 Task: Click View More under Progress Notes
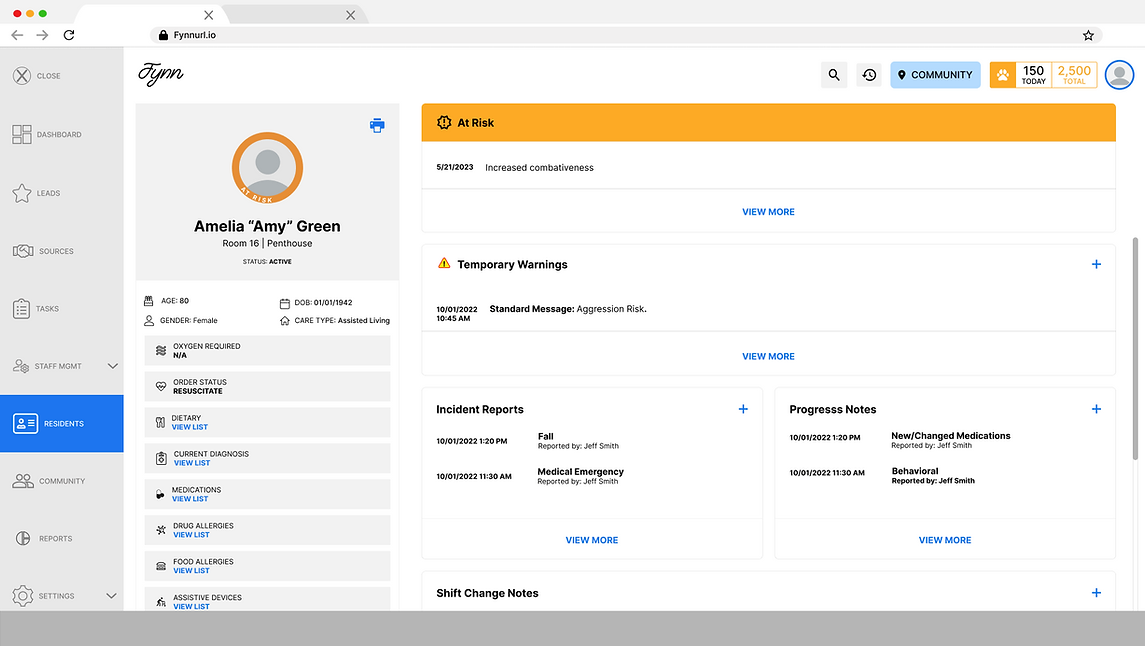click(x=945, y=540)
